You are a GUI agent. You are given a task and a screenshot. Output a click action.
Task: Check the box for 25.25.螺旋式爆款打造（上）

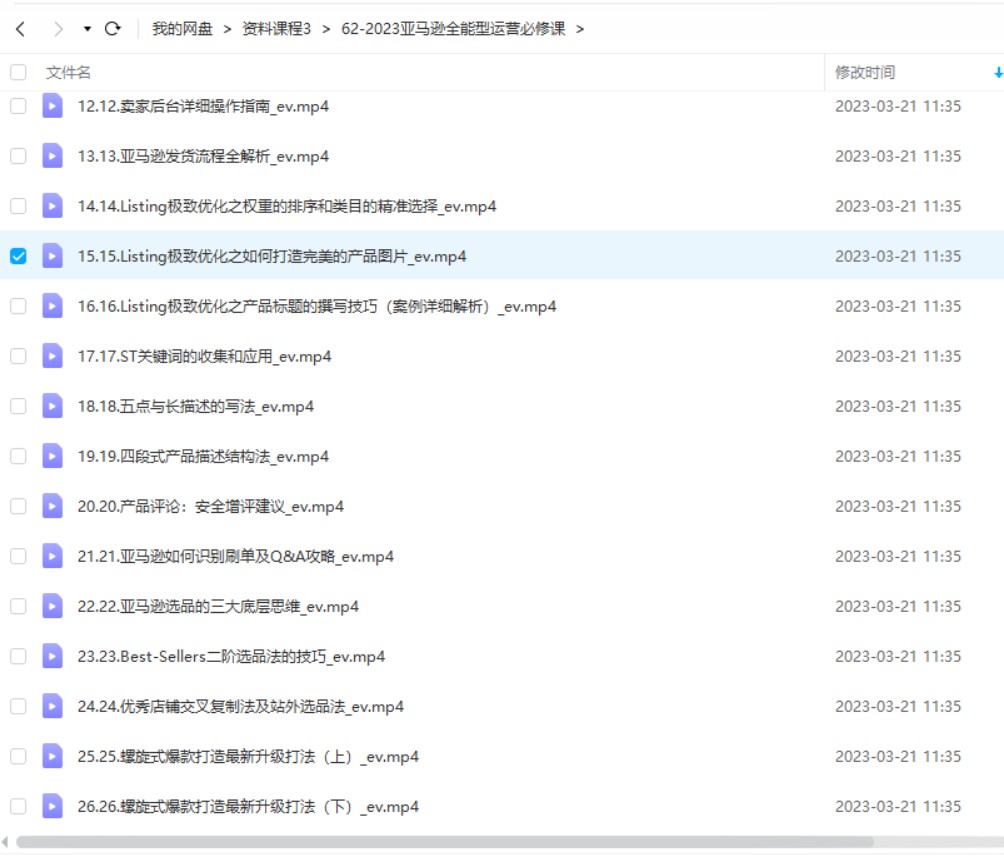[x=19, y=756]
